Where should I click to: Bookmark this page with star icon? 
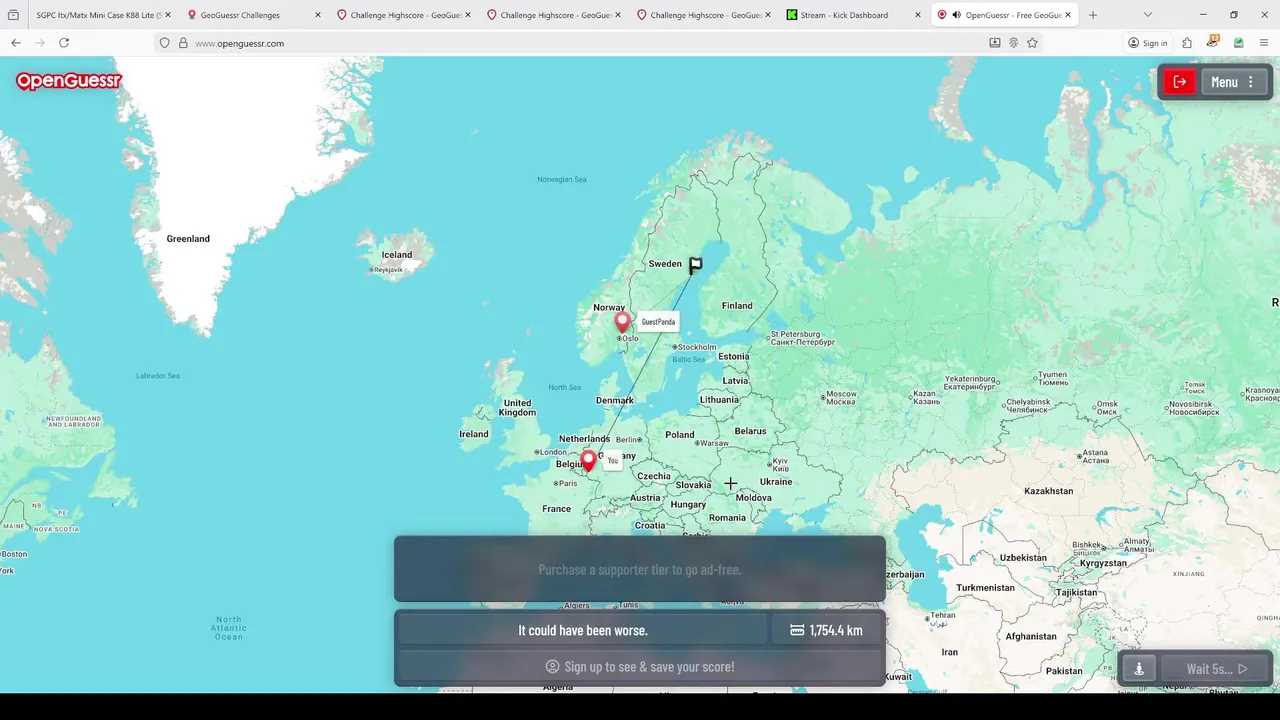coord(1032,43)
